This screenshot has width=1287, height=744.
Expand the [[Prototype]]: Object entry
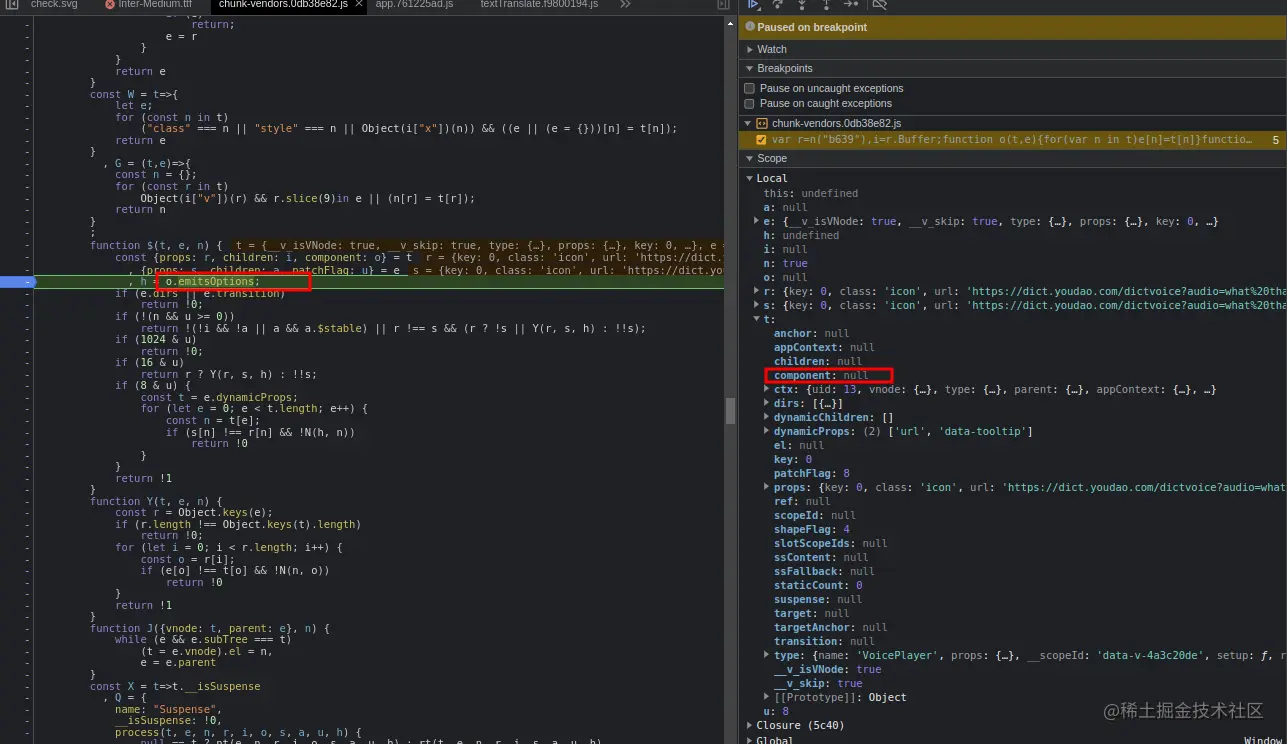coord(767,697)
